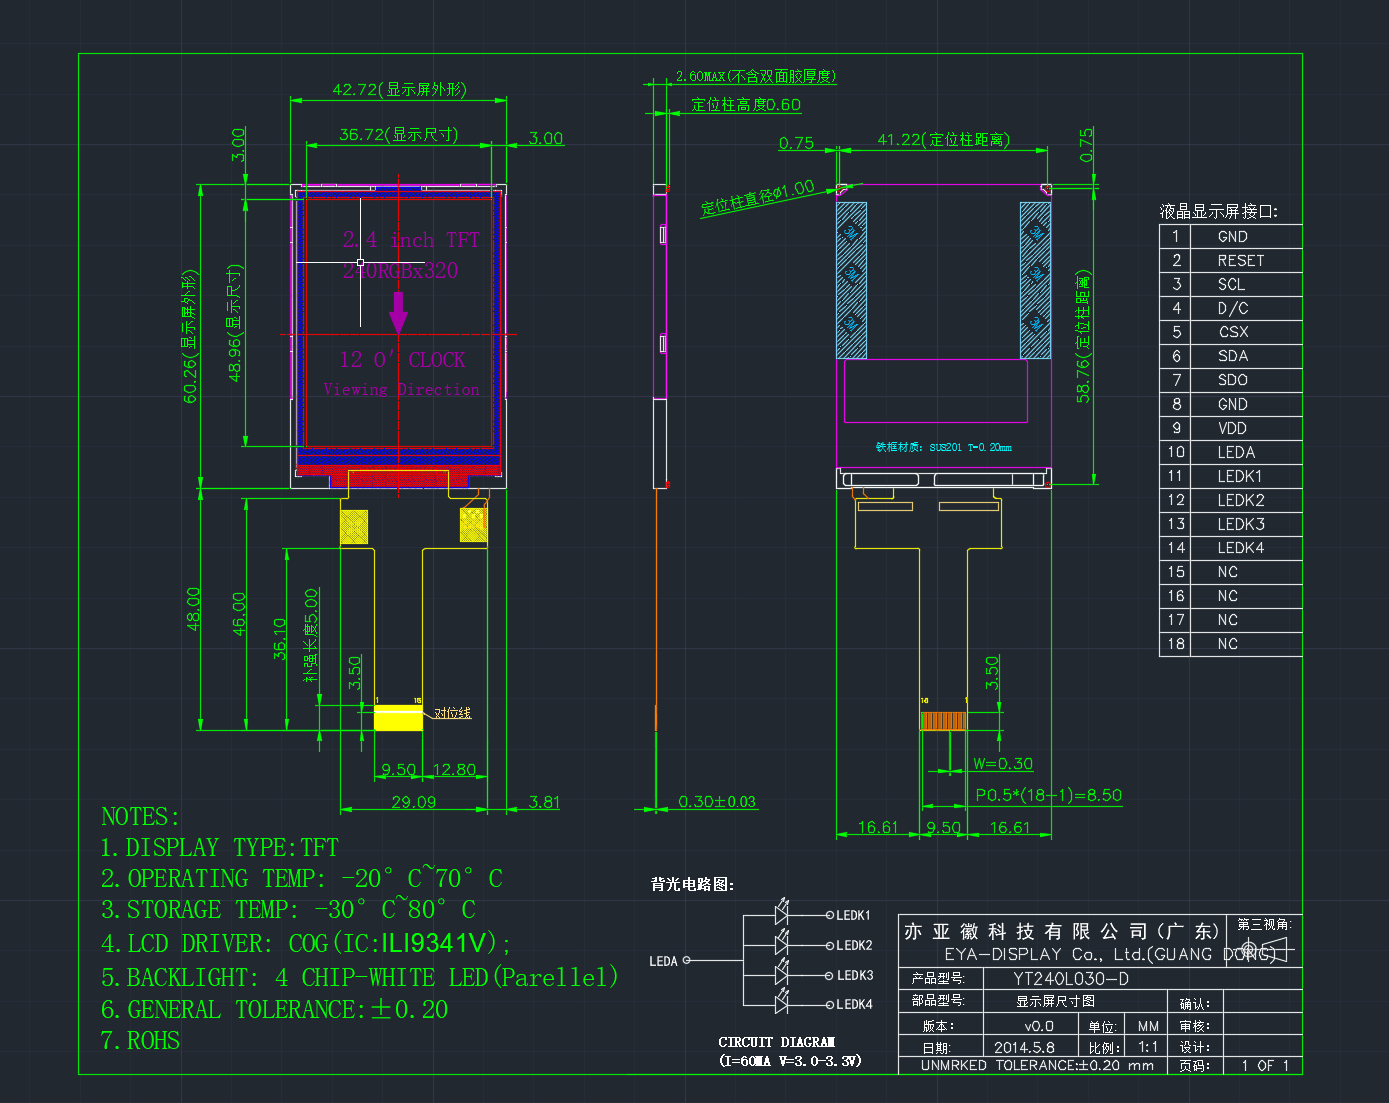
Task: Click the YT240L030-D product model cell
Action: coord(1071,979)
